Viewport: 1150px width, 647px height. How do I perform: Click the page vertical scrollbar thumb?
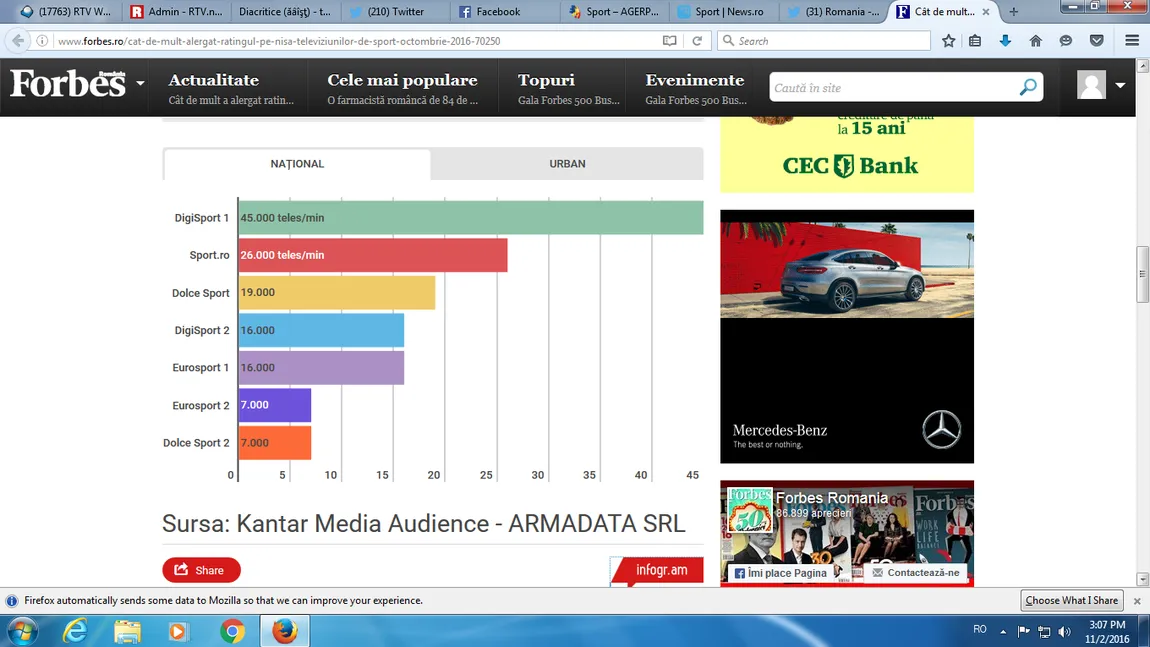pos(1142,274)
